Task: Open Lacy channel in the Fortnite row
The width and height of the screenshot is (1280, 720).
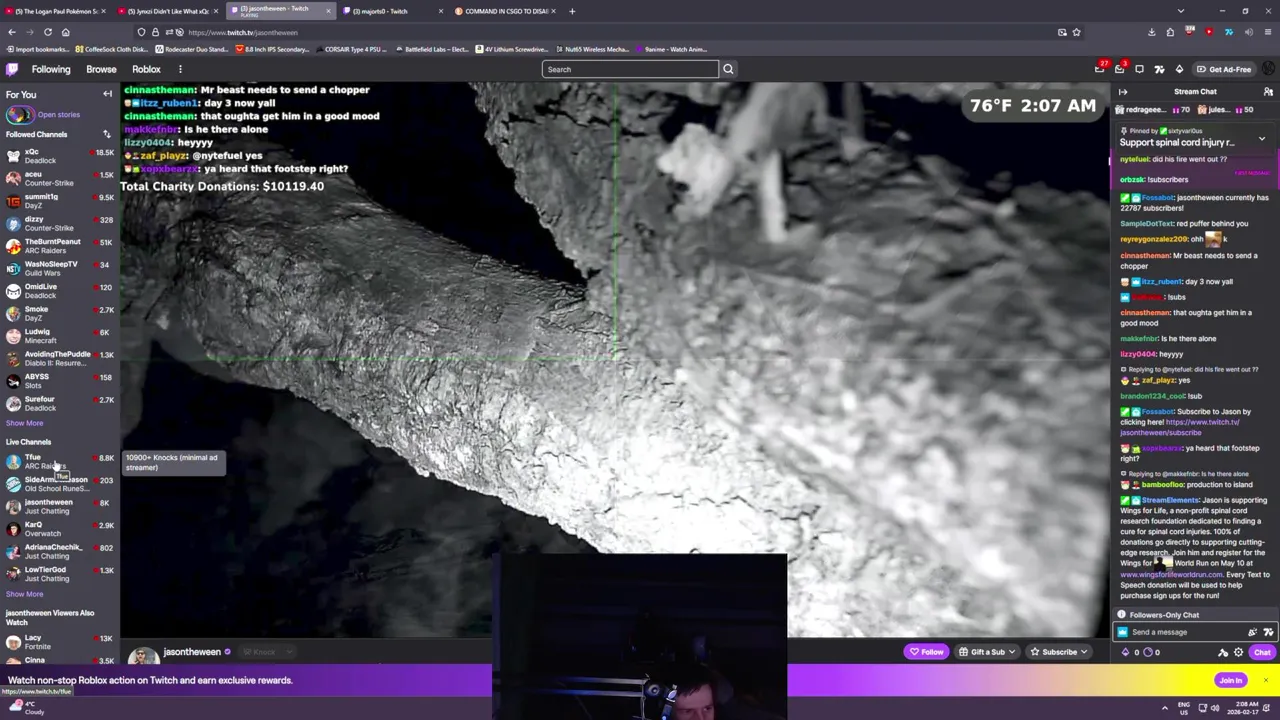Action: [x=60, y=642]
